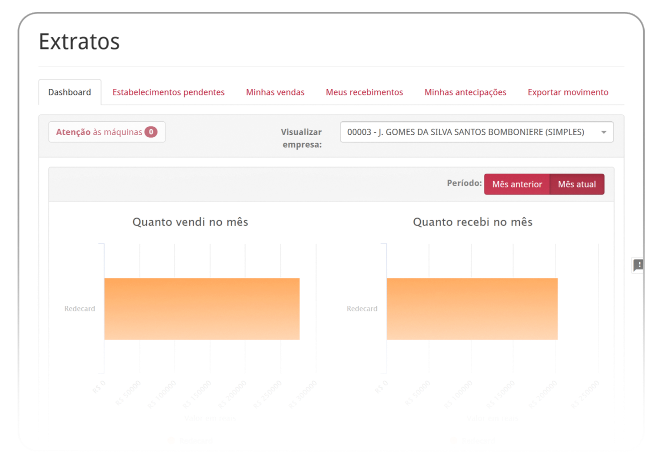Open the Minhas antecipações tab

click(465, 92)
